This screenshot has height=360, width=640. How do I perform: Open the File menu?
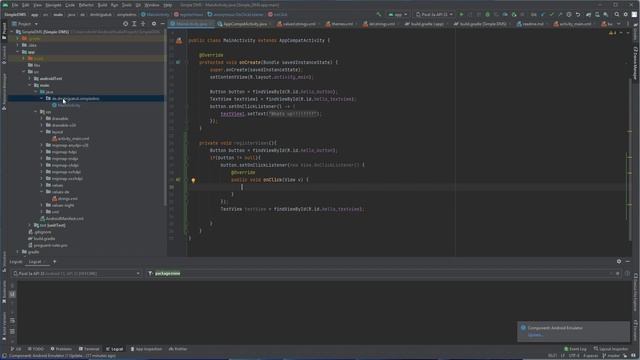pos(15,5)
